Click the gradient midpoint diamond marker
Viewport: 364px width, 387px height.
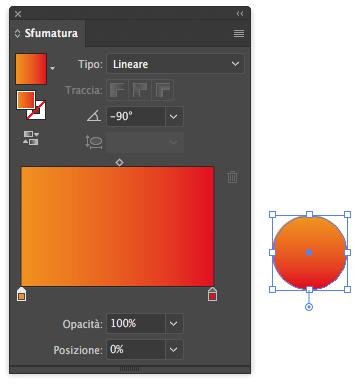point(119,162)
